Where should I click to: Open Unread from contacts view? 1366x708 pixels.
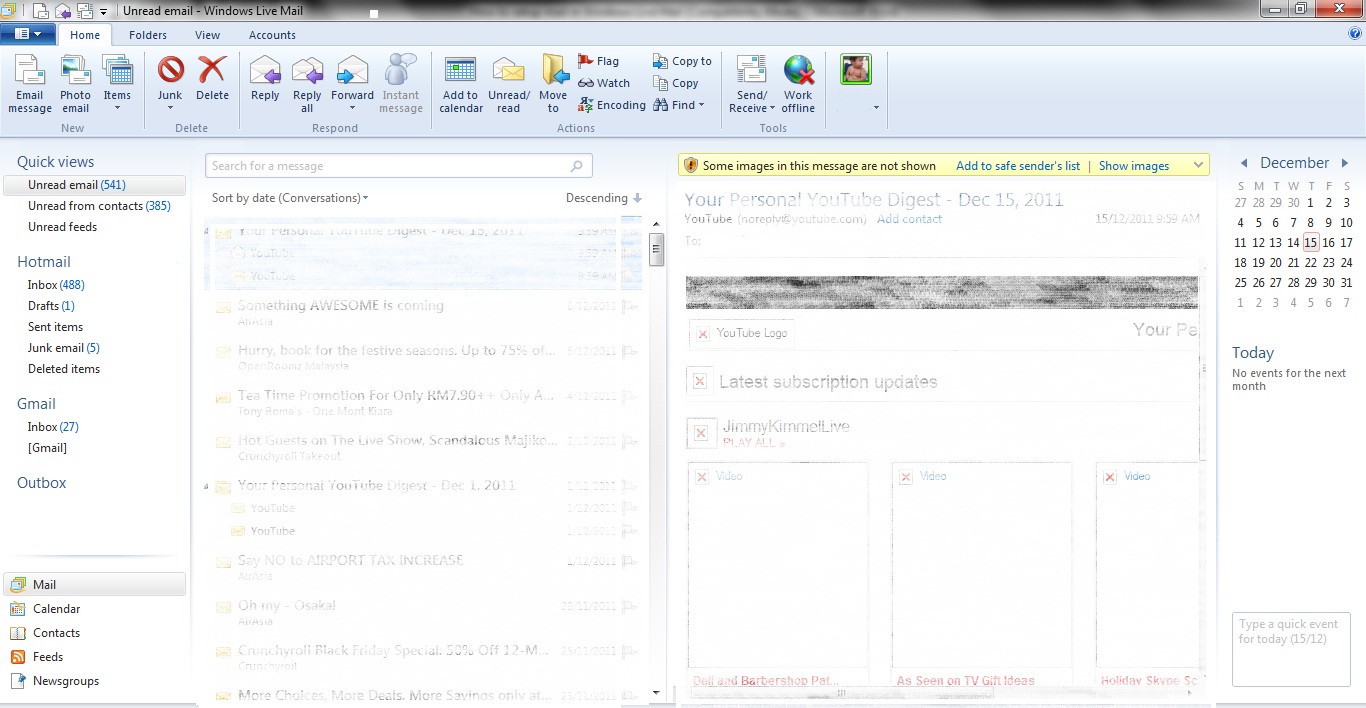click(99, 206)
